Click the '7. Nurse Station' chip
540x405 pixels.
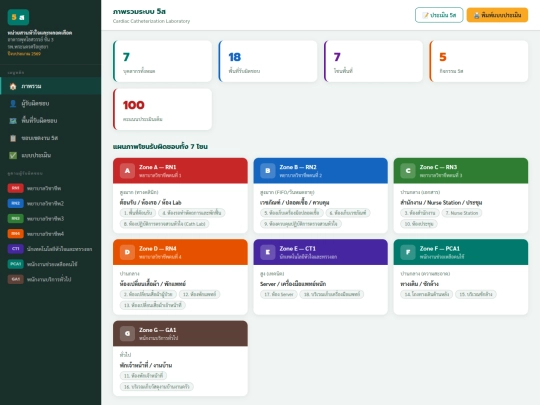462,213
